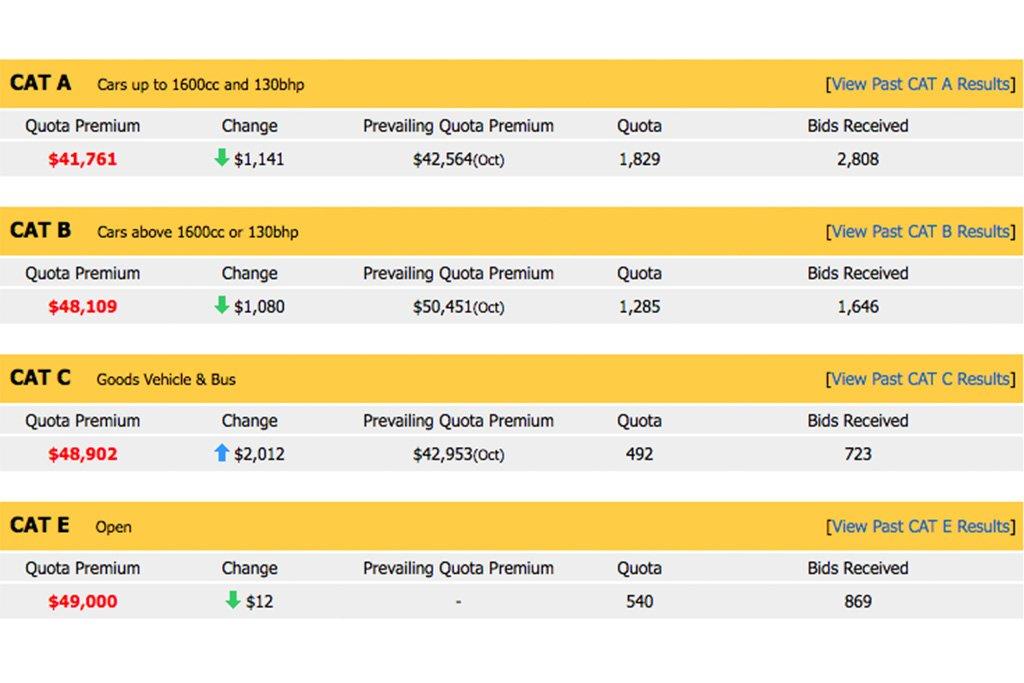1024x683 pixels.
Task: Select CAT E quota premium $49,000
Action: click(82, 602)
